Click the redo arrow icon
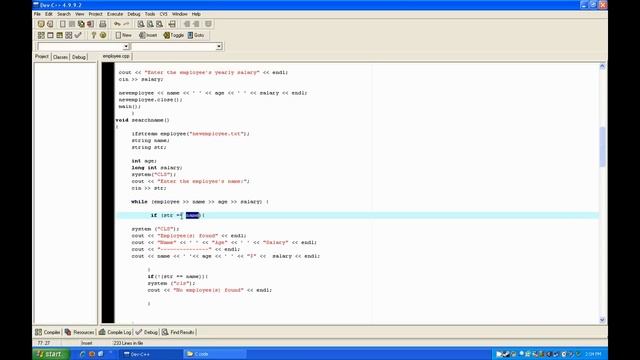The height and width of the screenshot is (360, 640). click(127, 24)
